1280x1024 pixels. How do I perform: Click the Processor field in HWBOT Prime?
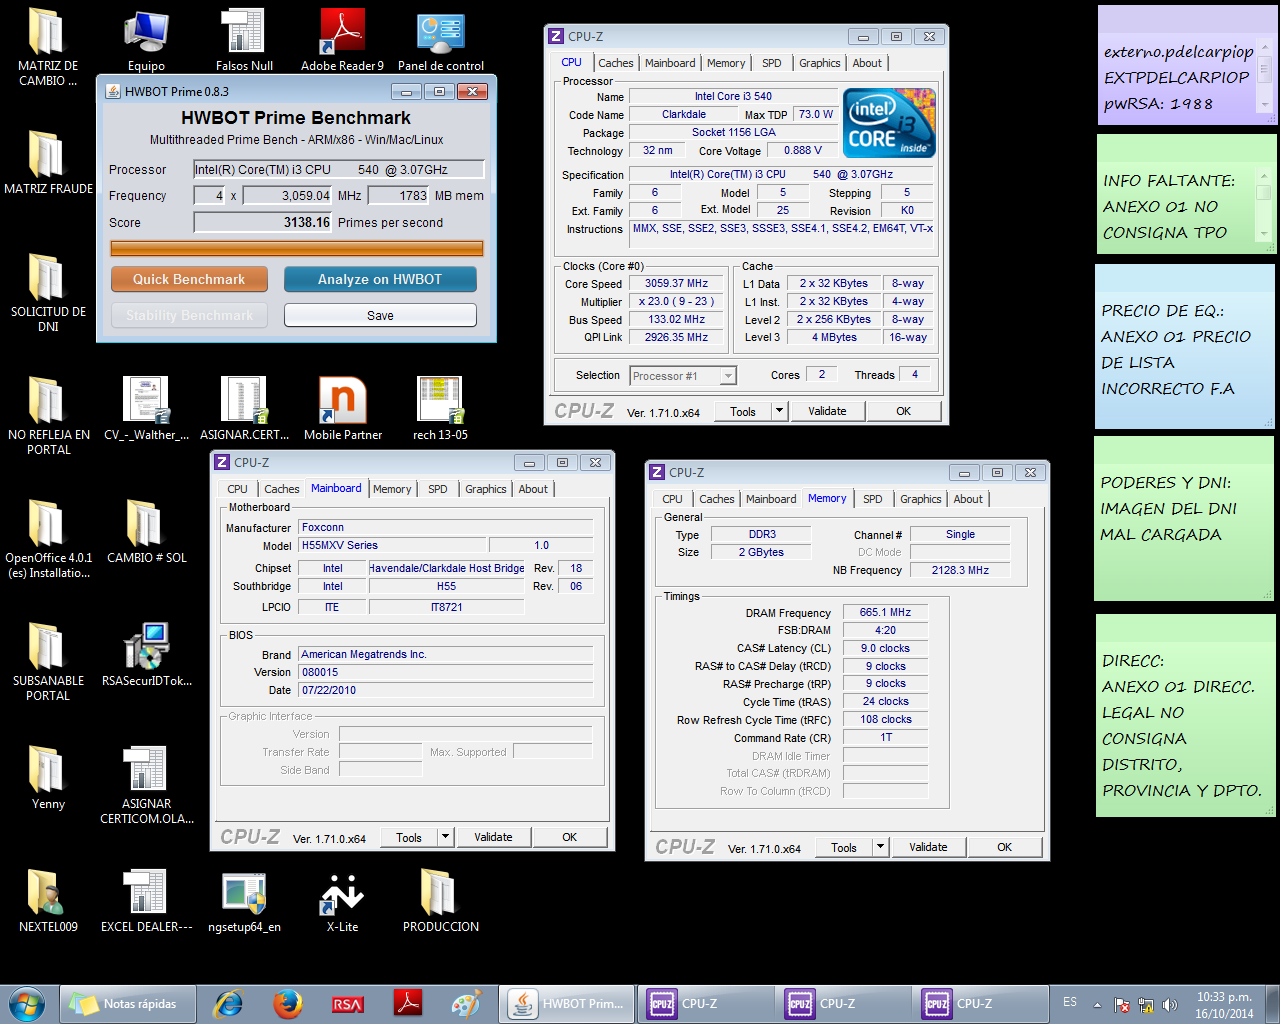point(339,170)
